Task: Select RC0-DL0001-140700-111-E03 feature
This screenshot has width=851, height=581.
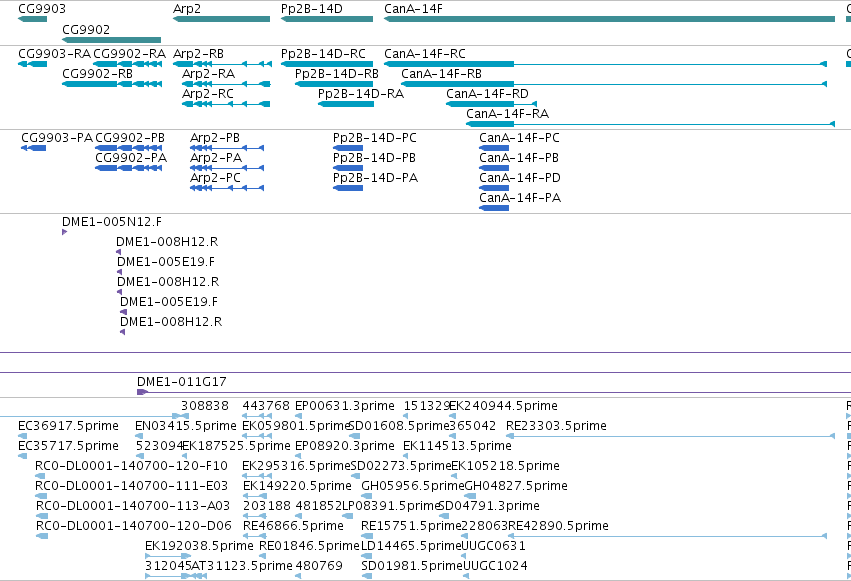Action: click(x=41, y=496)
